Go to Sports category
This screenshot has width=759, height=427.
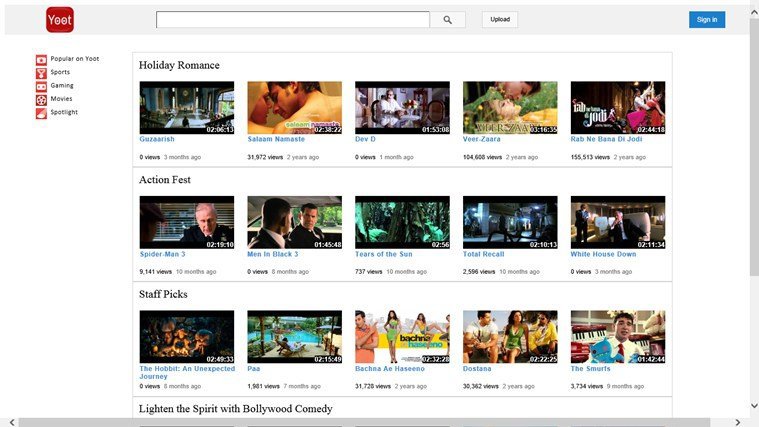pos(60,72)
